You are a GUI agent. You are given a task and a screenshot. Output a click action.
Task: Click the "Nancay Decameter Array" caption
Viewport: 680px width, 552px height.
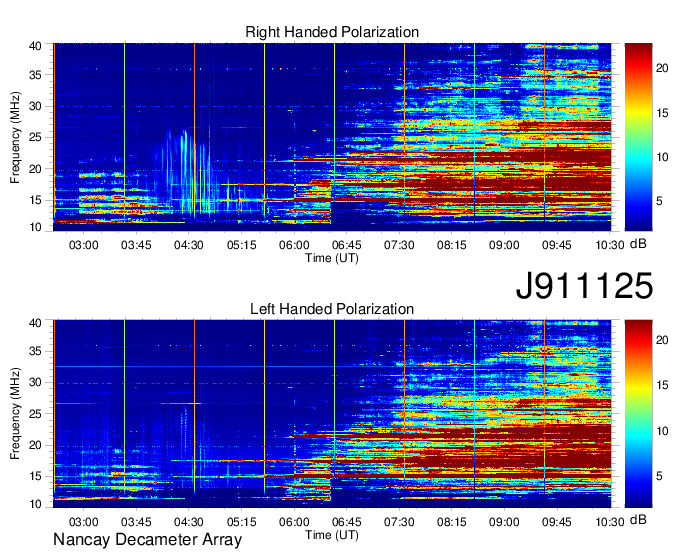147,540
